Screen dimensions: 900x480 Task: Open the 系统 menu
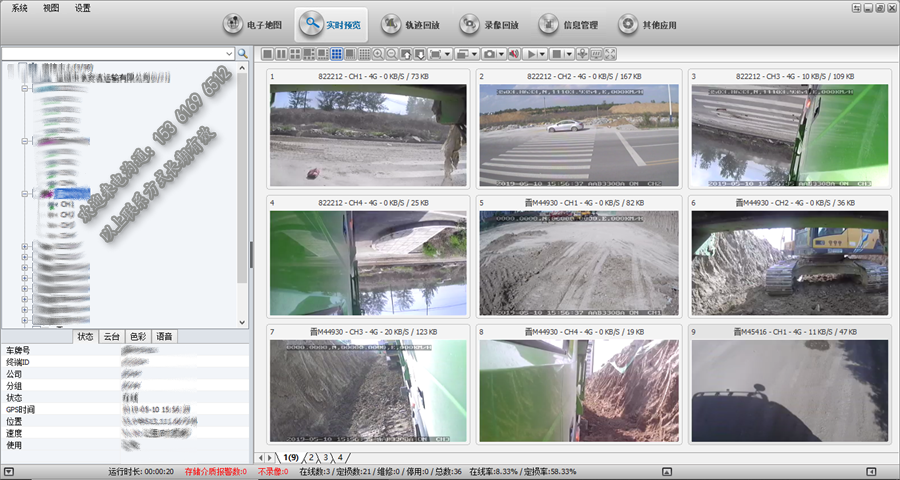pyautogui.click(x=19, y=8)
